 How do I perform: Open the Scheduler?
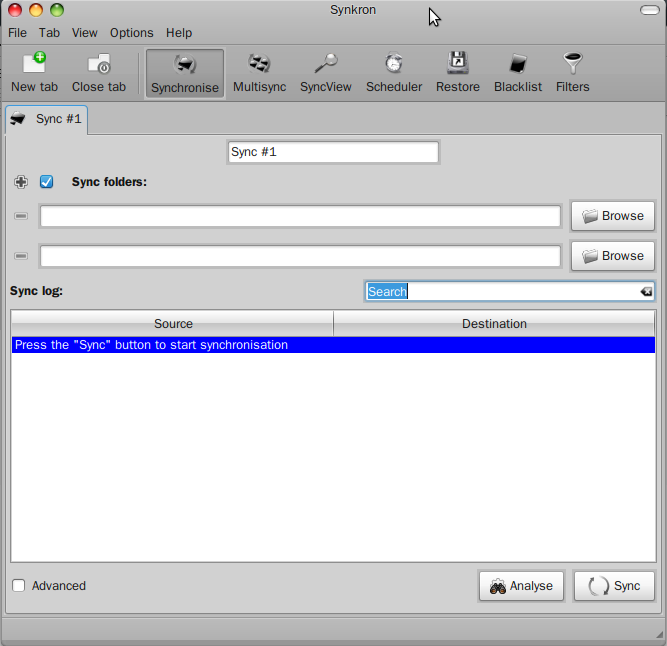[394, 73]
